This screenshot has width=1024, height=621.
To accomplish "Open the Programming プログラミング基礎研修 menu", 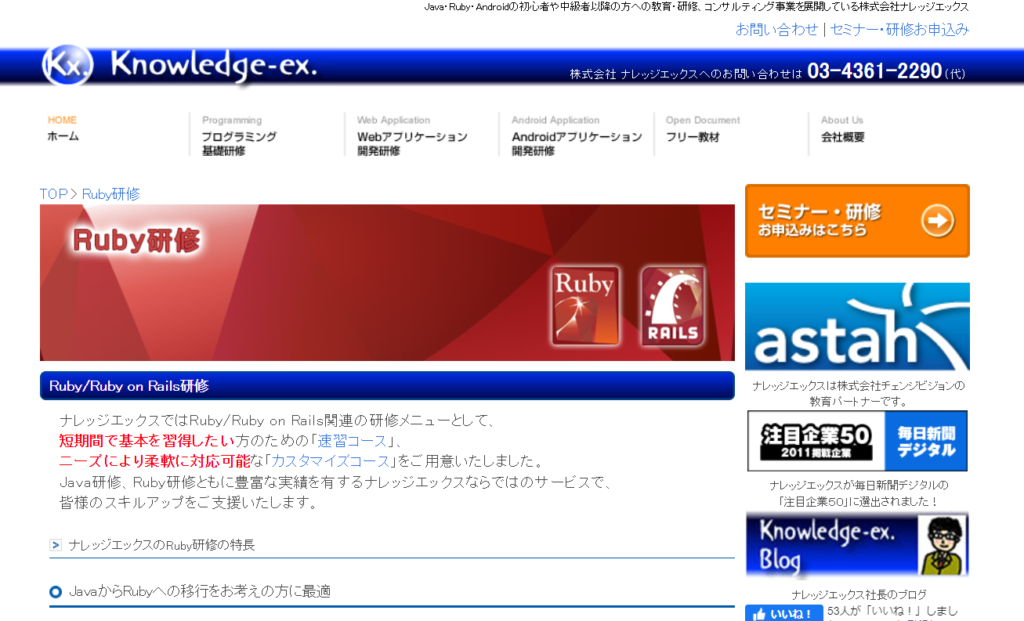I will [x=239, y=135].
